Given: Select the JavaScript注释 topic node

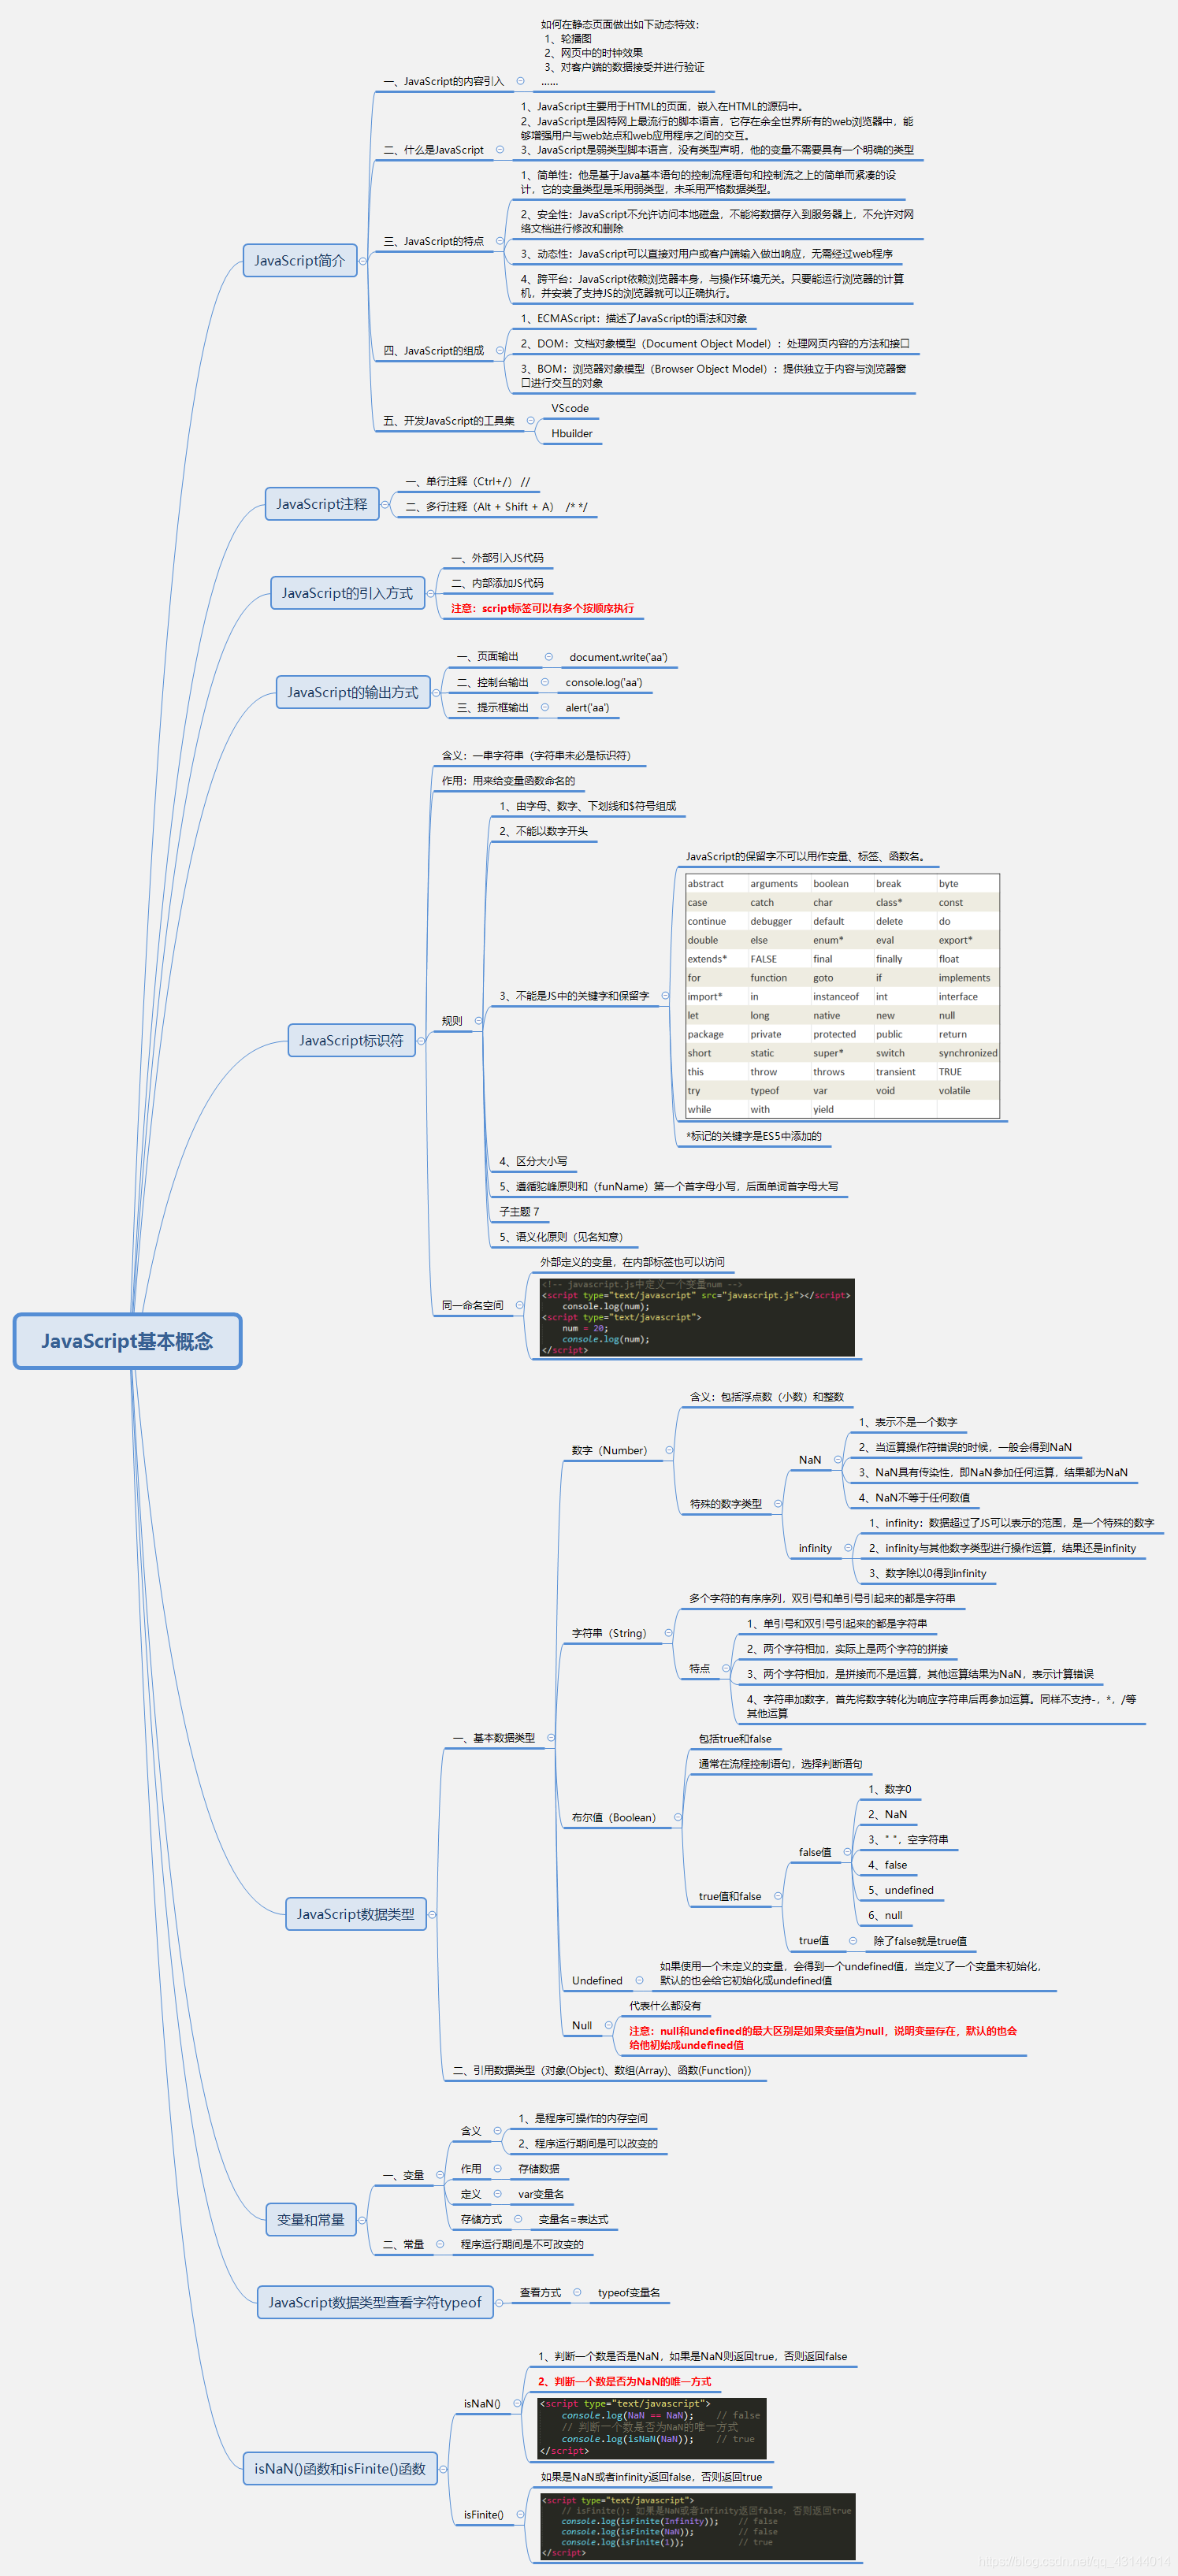Looking at the screenshot, I should (x=322, y=504).
